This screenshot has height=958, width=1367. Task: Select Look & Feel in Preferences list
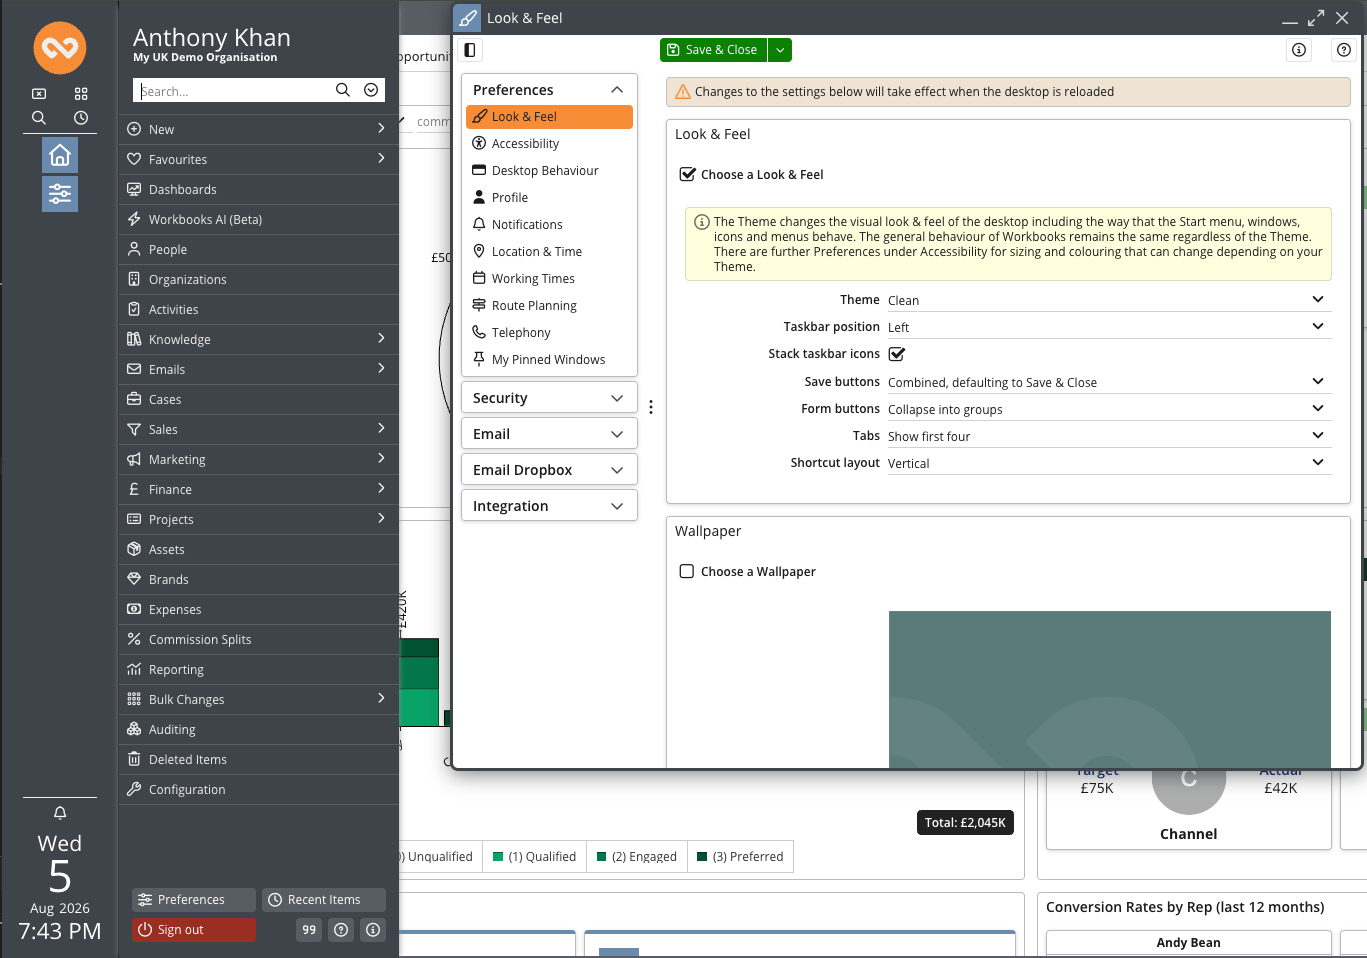point(549,117)
